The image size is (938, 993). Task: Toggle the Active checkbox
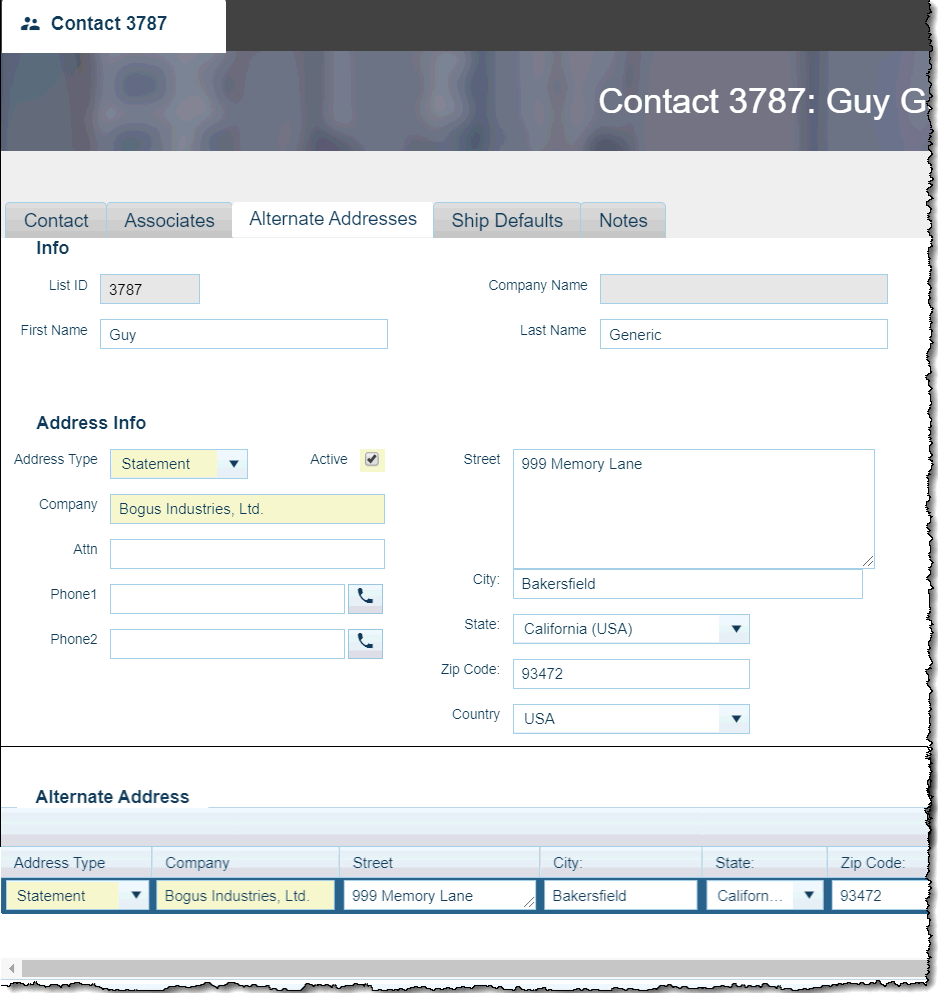[372, 460]
